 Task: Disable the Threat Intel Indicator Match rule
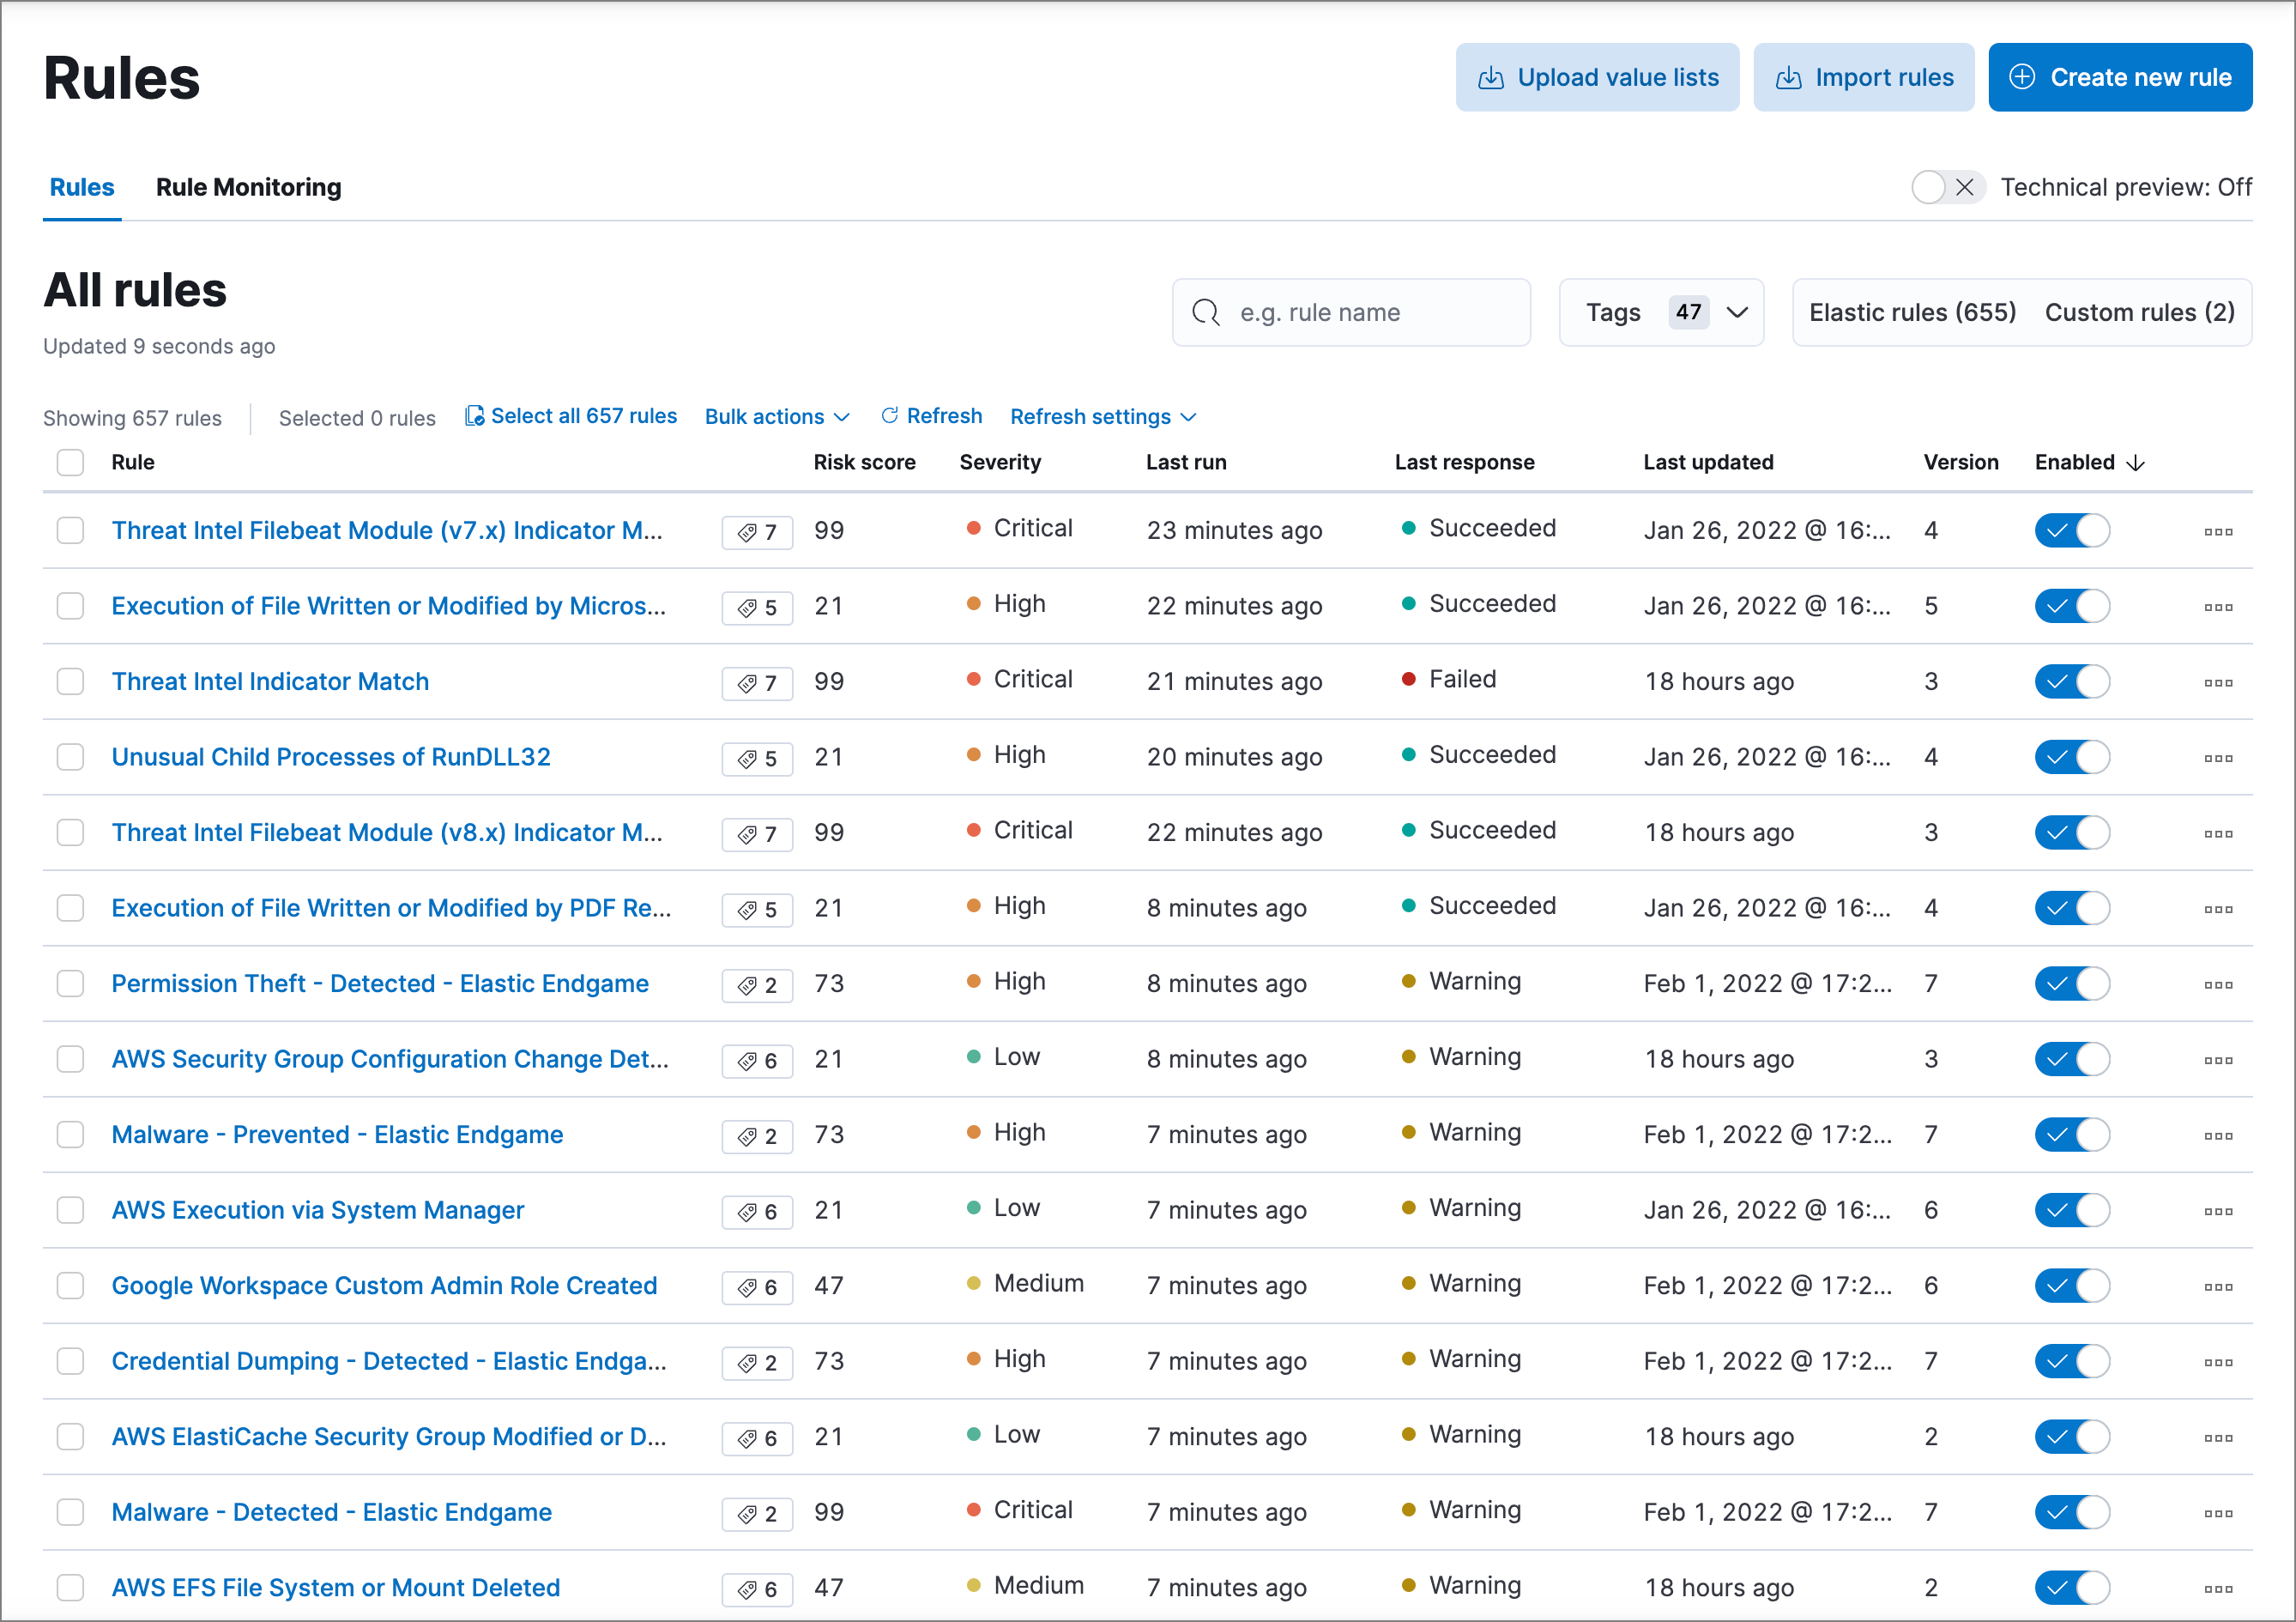tap(2071, 682)
